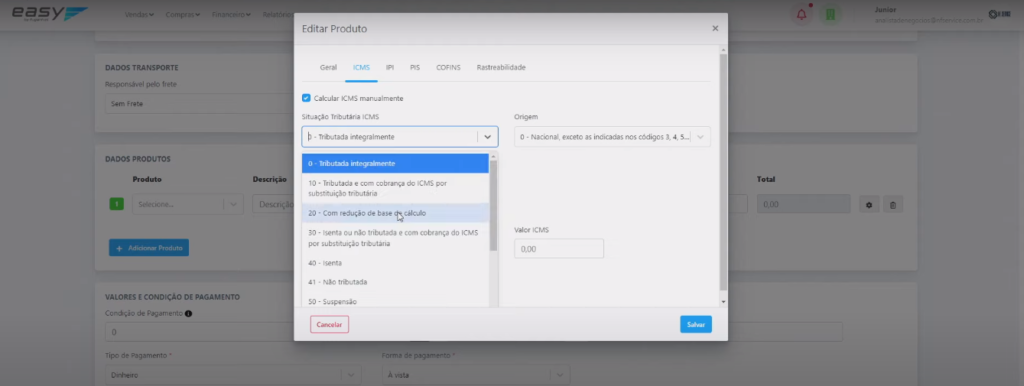Image resolution: width=1024 pixels, height=386 pixels.
Task: Open the Relatórios menu
Action: click(278, 14)
